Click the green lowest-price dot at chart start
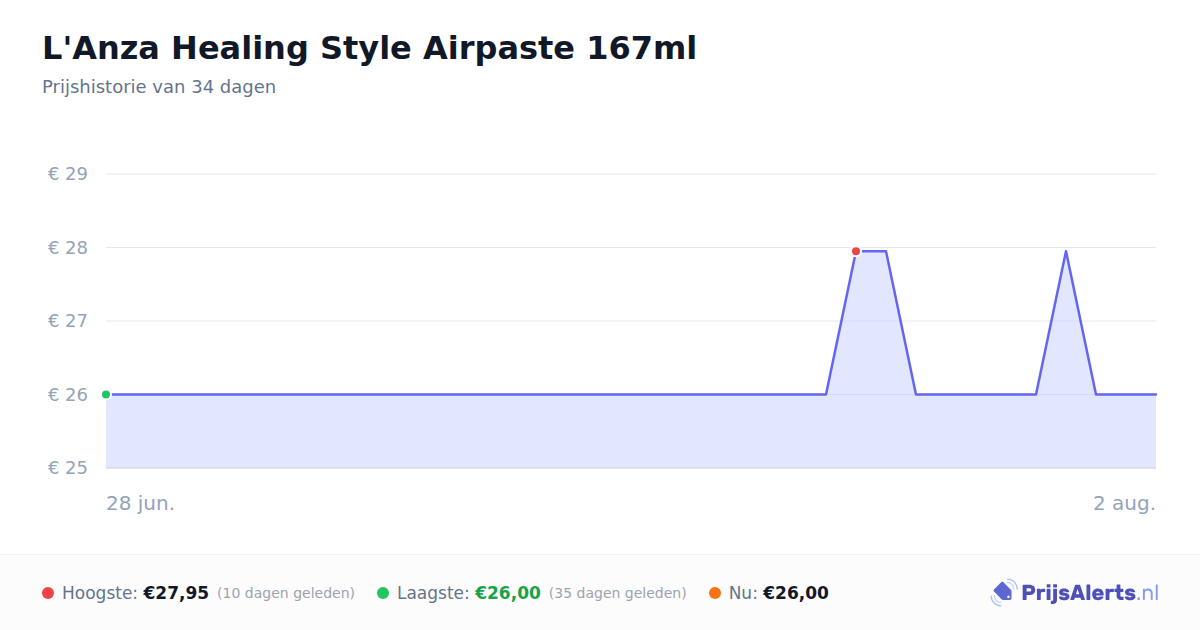The image size is (1200, 630). click(106, 394)
